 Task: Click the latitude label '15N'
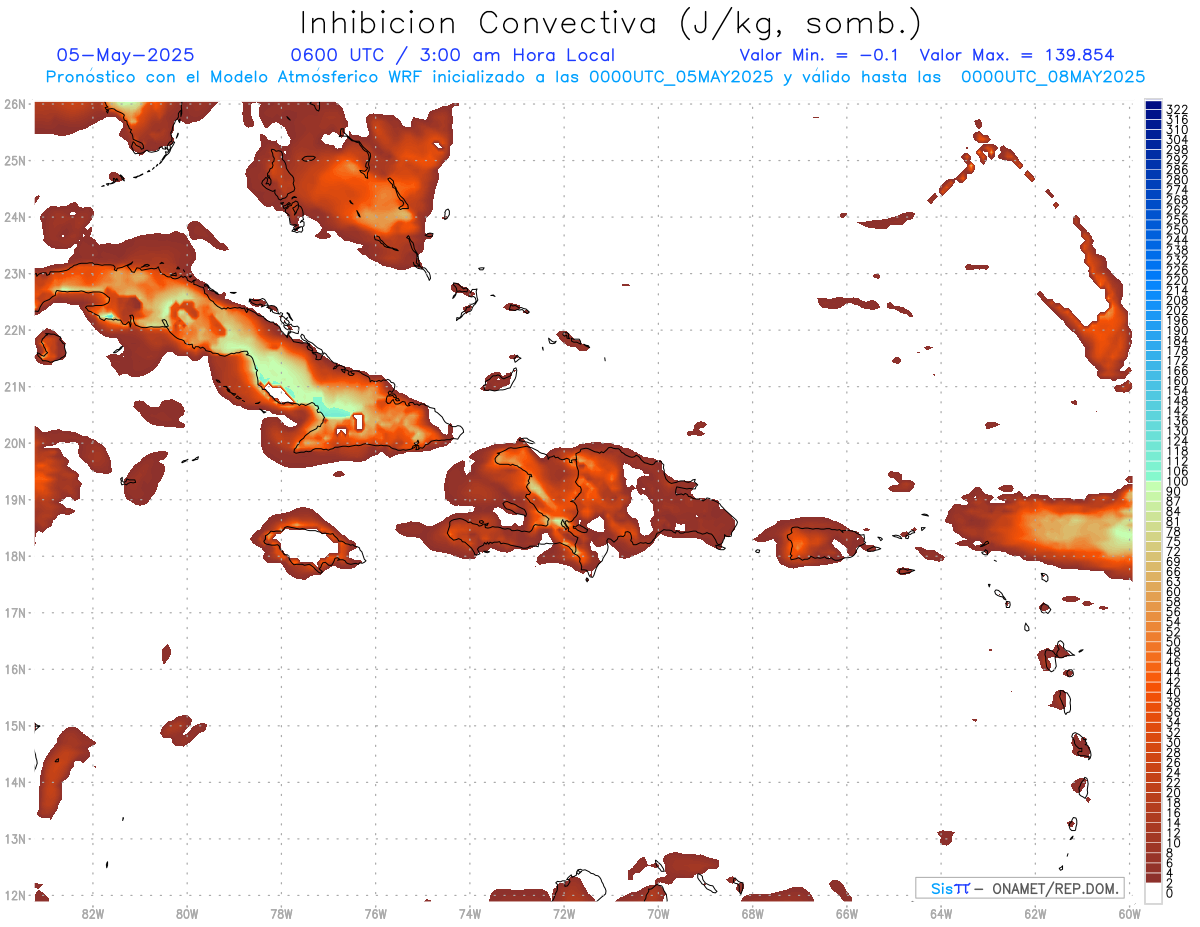click(14, 725)
